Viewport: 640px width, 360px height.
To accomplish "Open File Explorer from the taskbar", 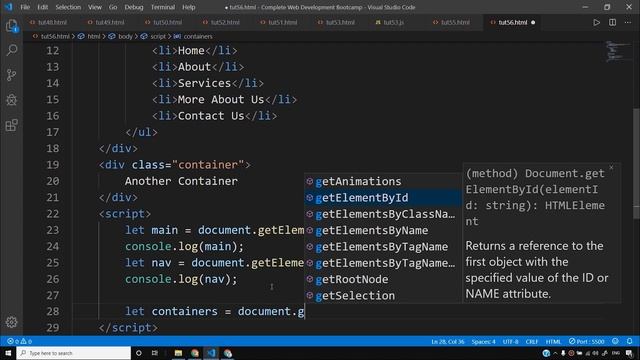I will pos(178,353).
